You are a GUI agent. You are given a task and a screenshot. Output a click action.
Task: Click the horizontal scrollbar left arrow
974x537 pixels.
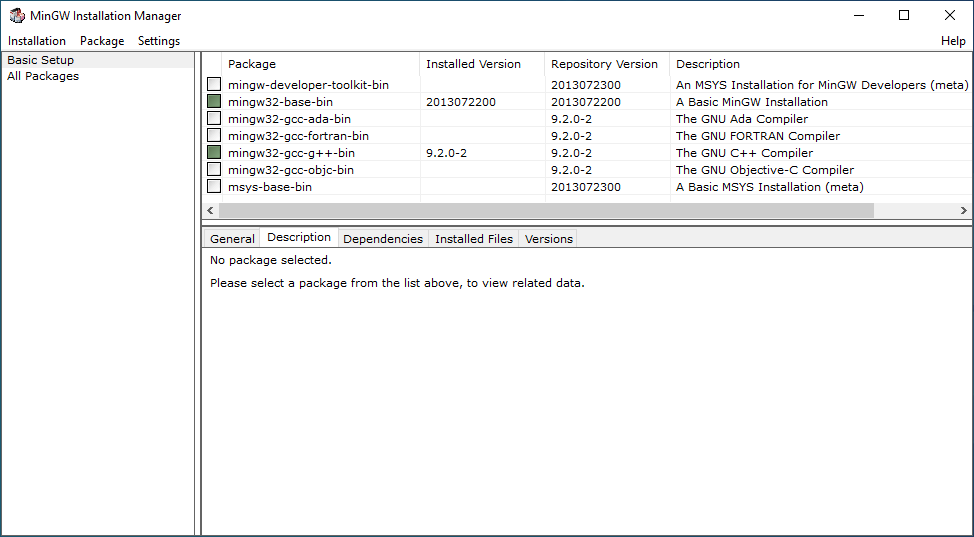pos(210,211)
